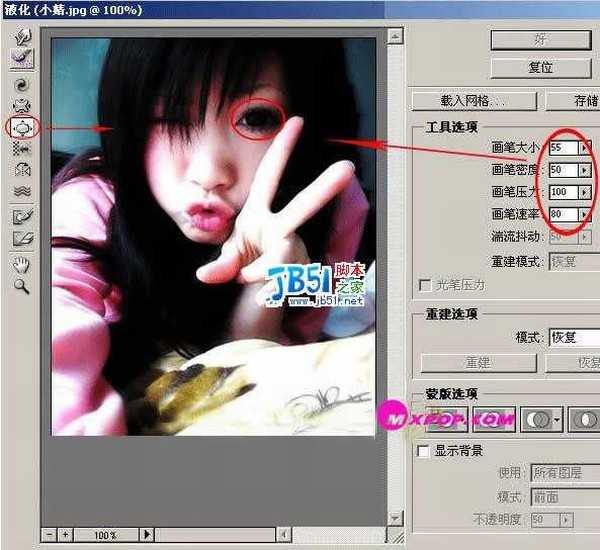The height and width of the screenshot is (550, 600).
Task: Click the fourth mask option icon
Action: click(584, 419)
